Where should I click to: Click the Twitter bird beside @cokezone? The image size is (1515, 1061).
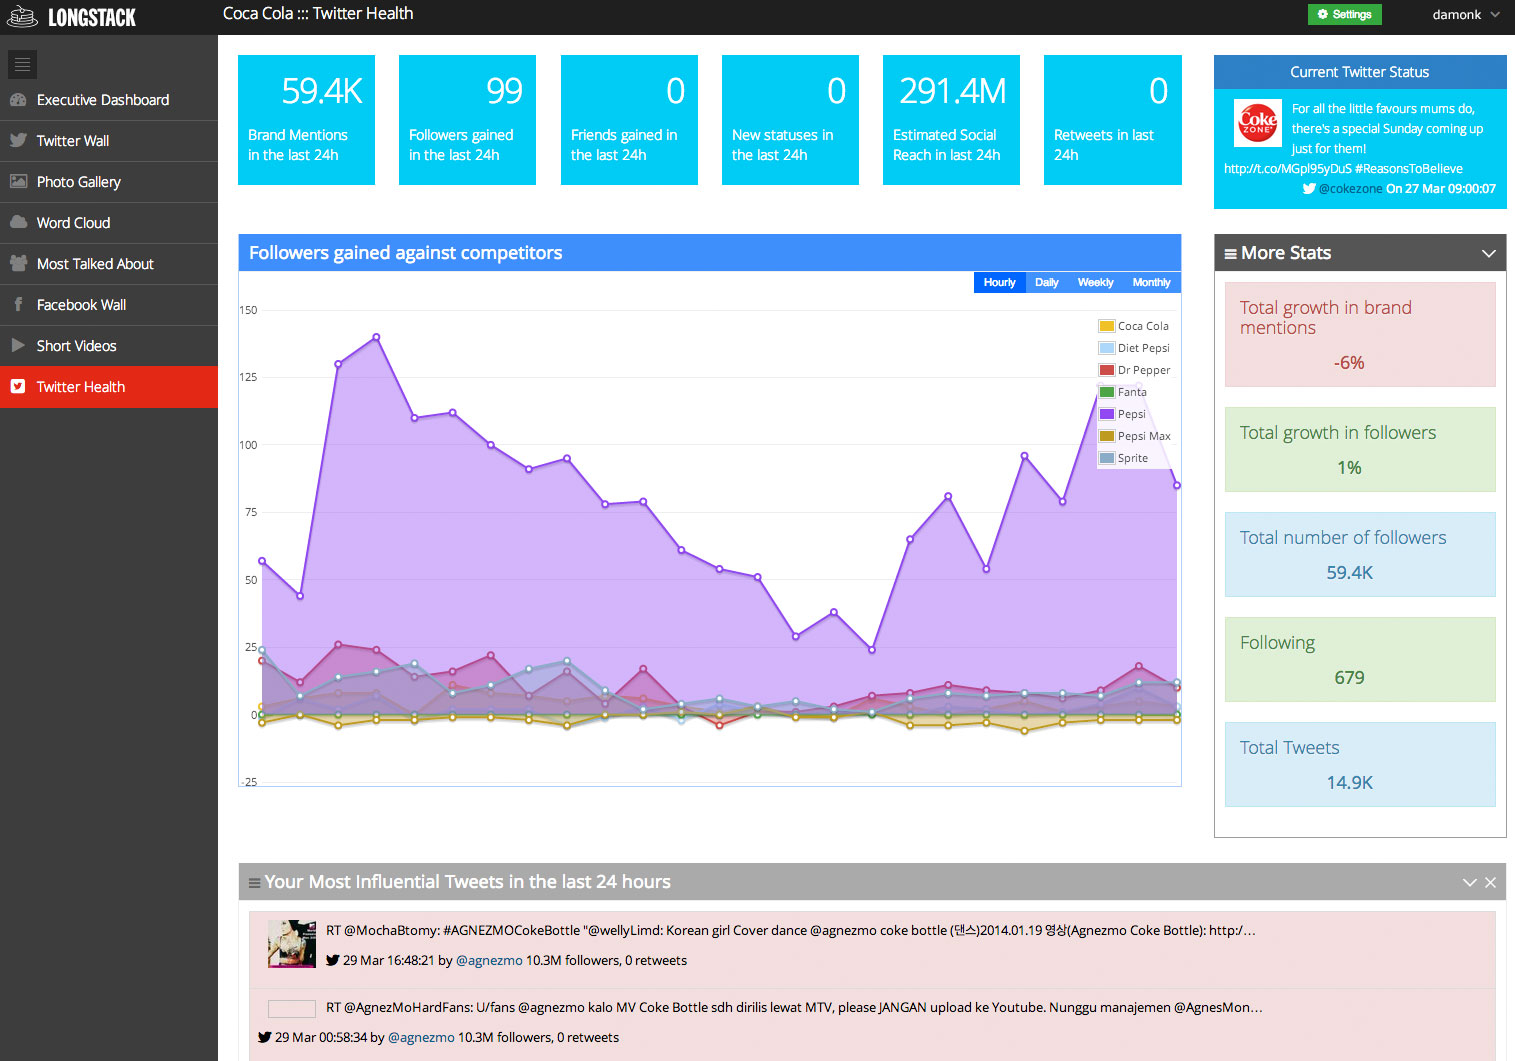point(1309,189)
